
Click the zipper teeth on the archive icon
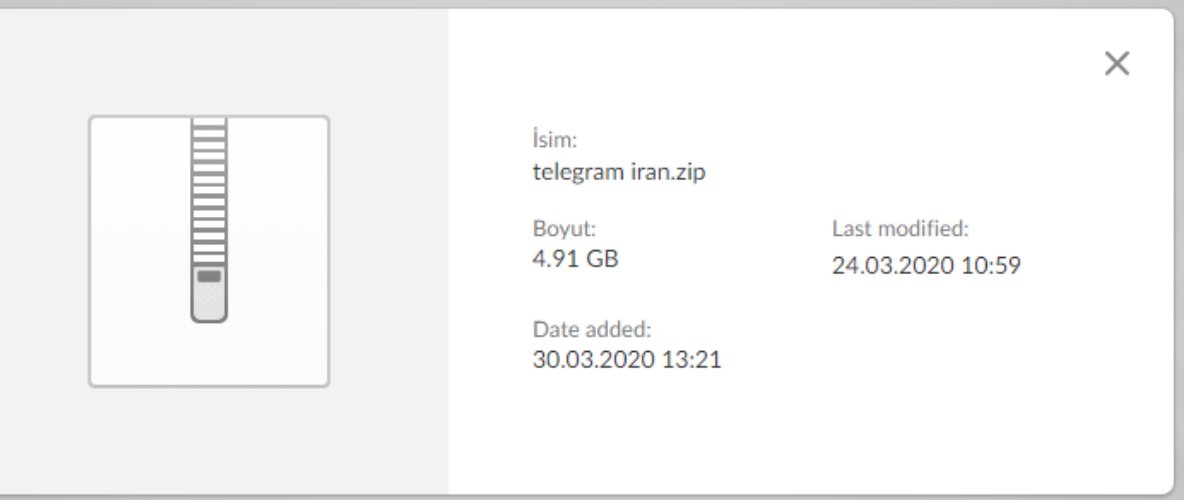pos(209,190)
